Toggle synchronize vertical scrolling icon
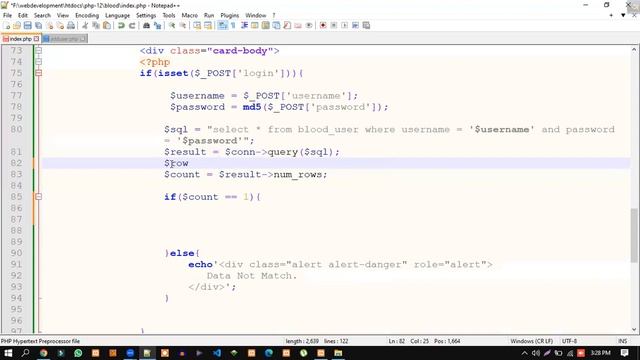The height and width of the screenshot is (360, 640). [197, 26]
